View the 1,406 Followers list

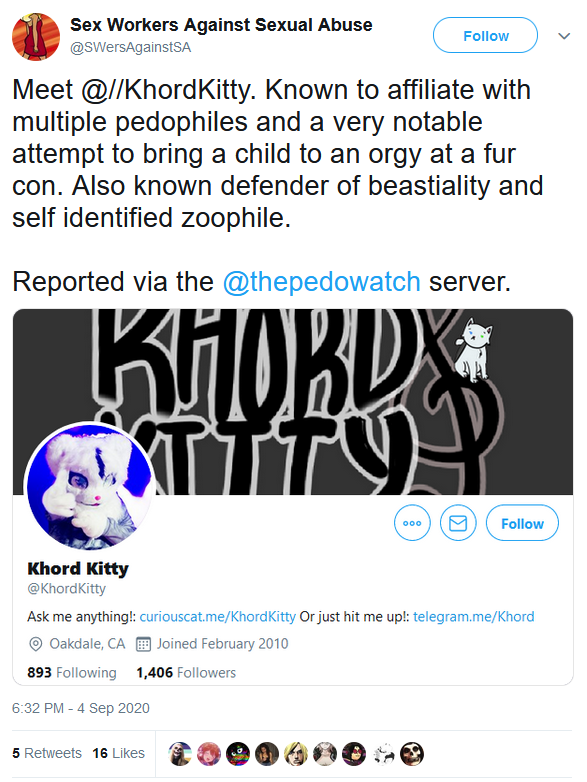pos(186,672)
